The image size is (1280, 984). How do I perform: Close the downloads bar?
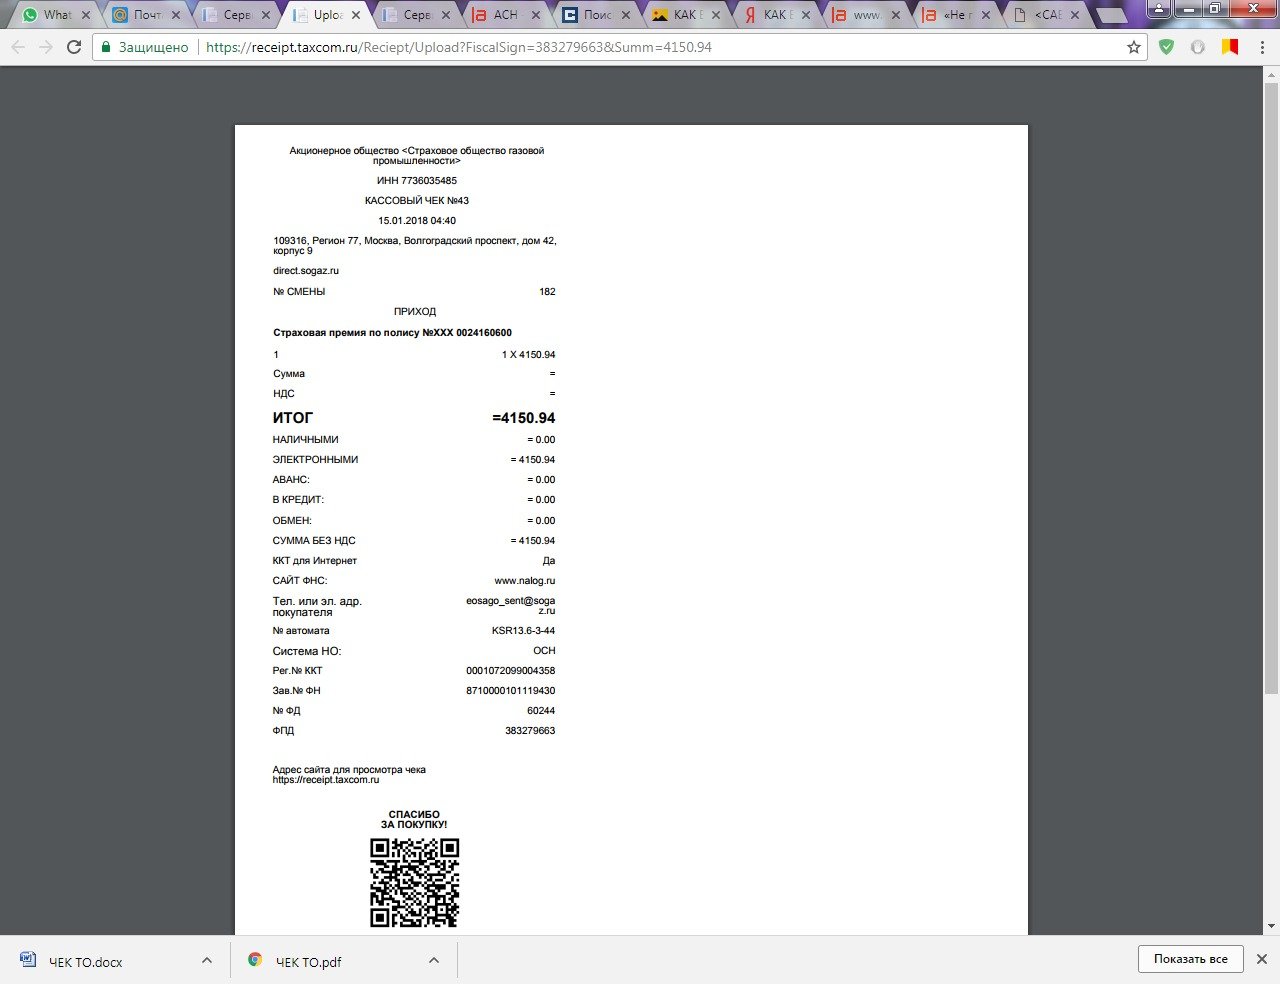point(1261,959)
